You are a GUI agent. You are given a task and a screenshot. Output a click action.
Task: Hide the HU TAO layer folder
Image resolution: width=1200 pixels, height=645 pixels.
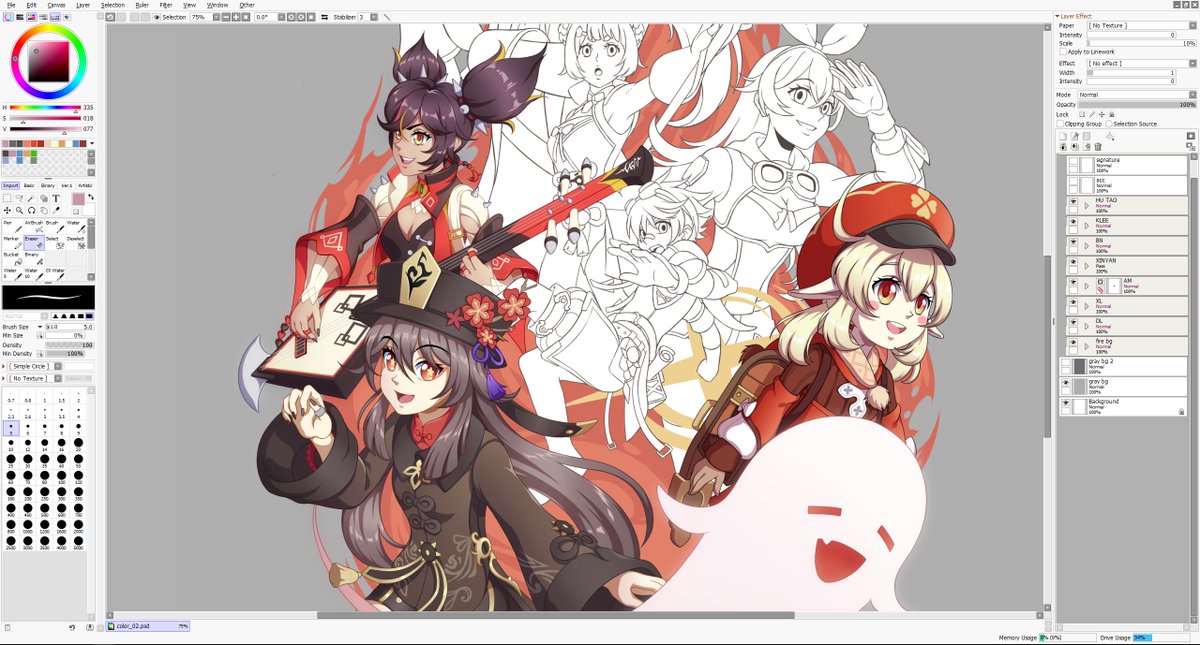click(1072, 202)
